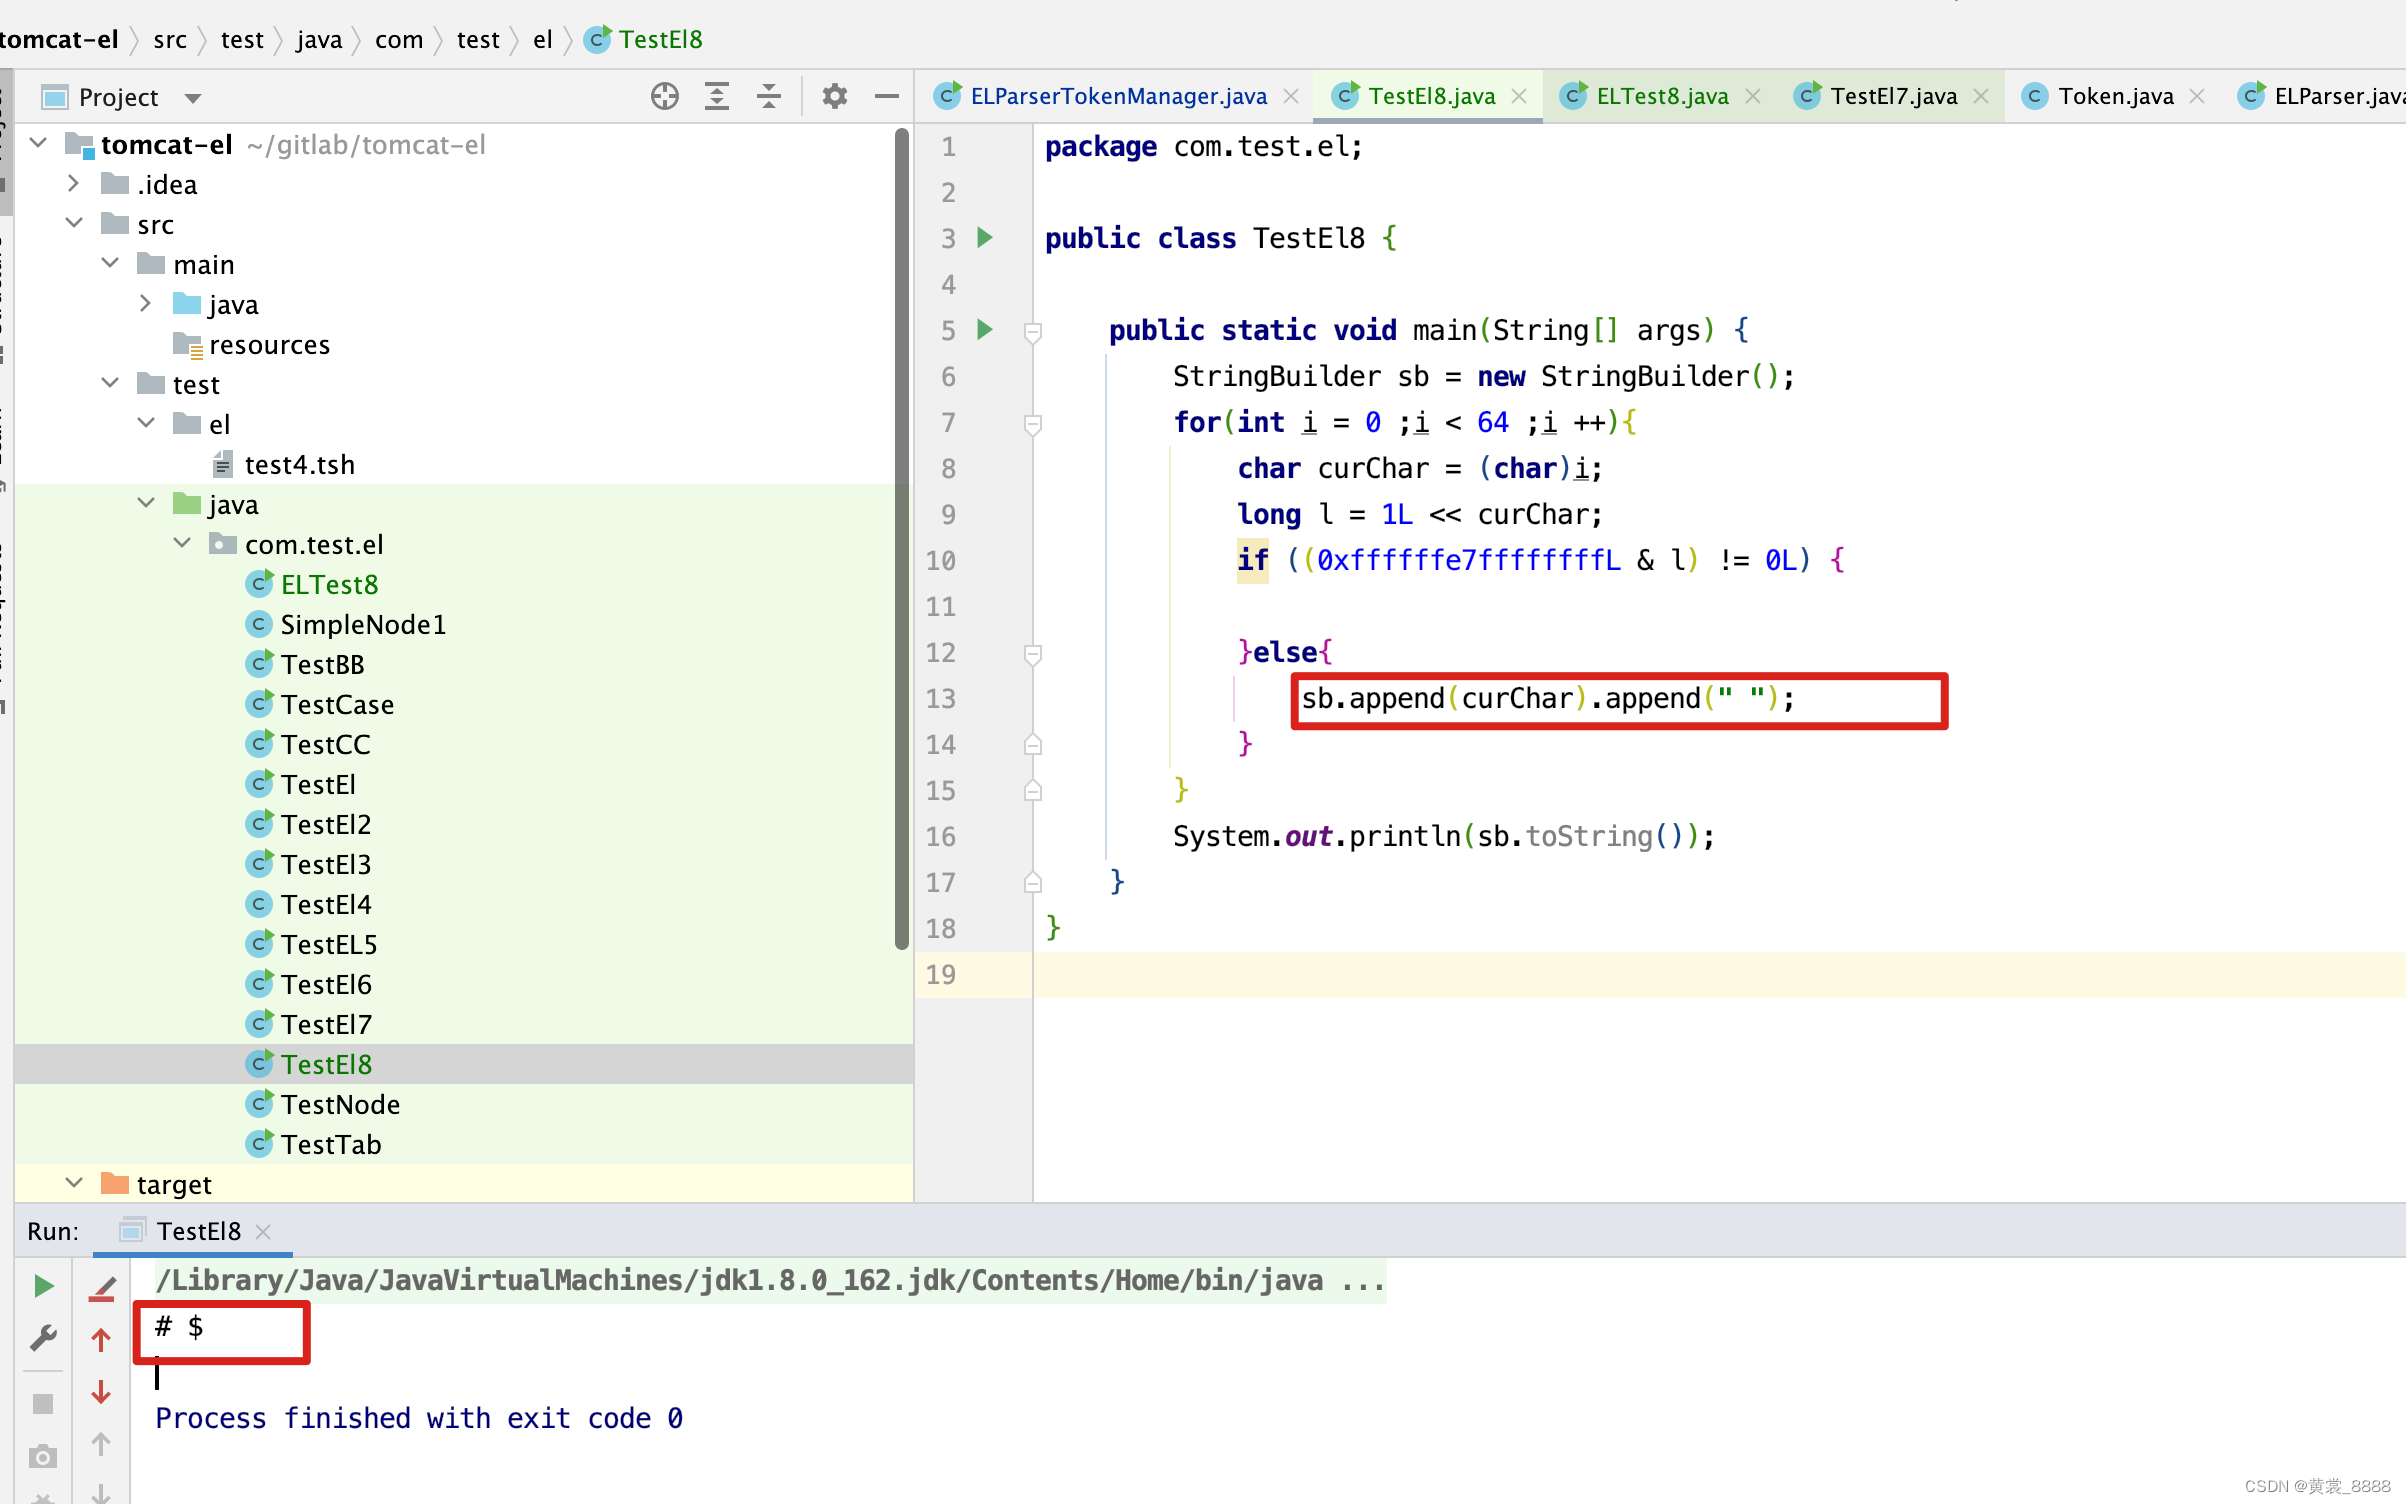This screenshot has width=2406, height=1504.
Task: Select ELTest8 class in project tree
Action: click(x=329, y=584)
